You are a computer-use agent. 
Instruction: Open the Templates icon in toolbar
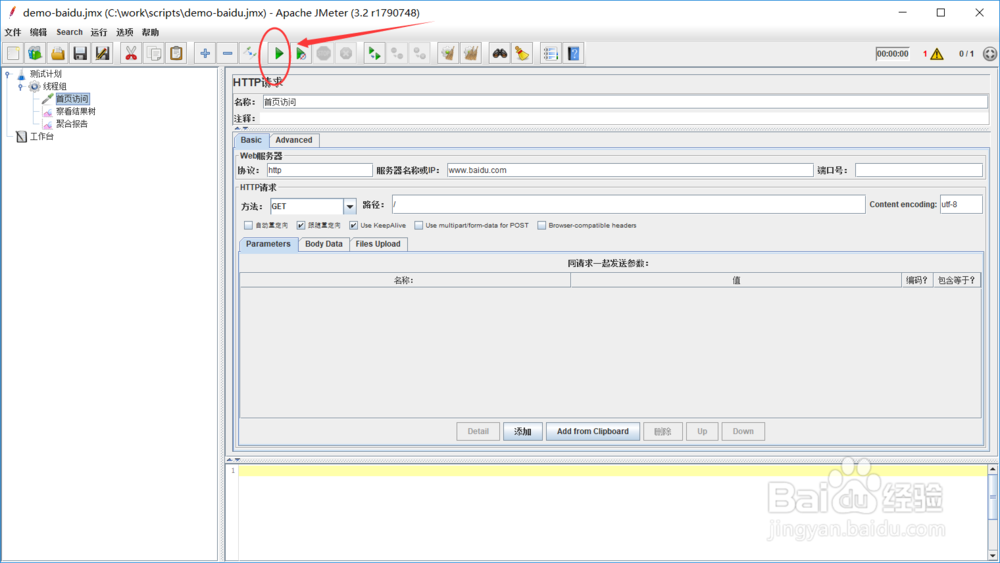coord(35,54)
